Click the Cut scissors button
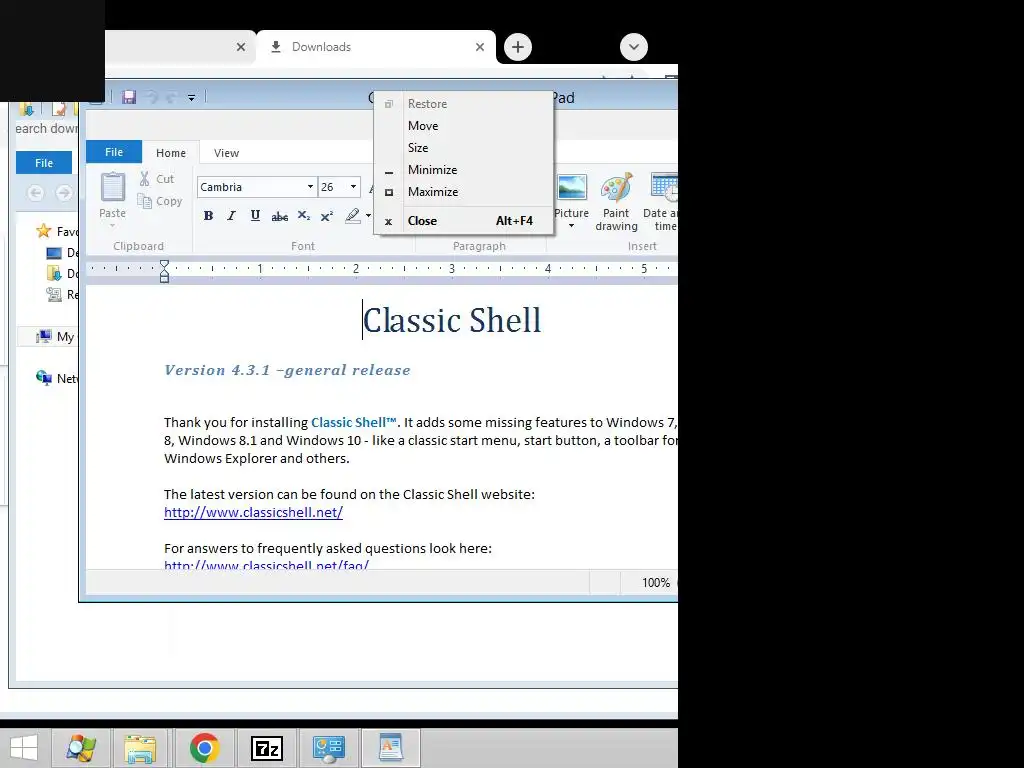The image size is (1024, 768). point(156,178)
